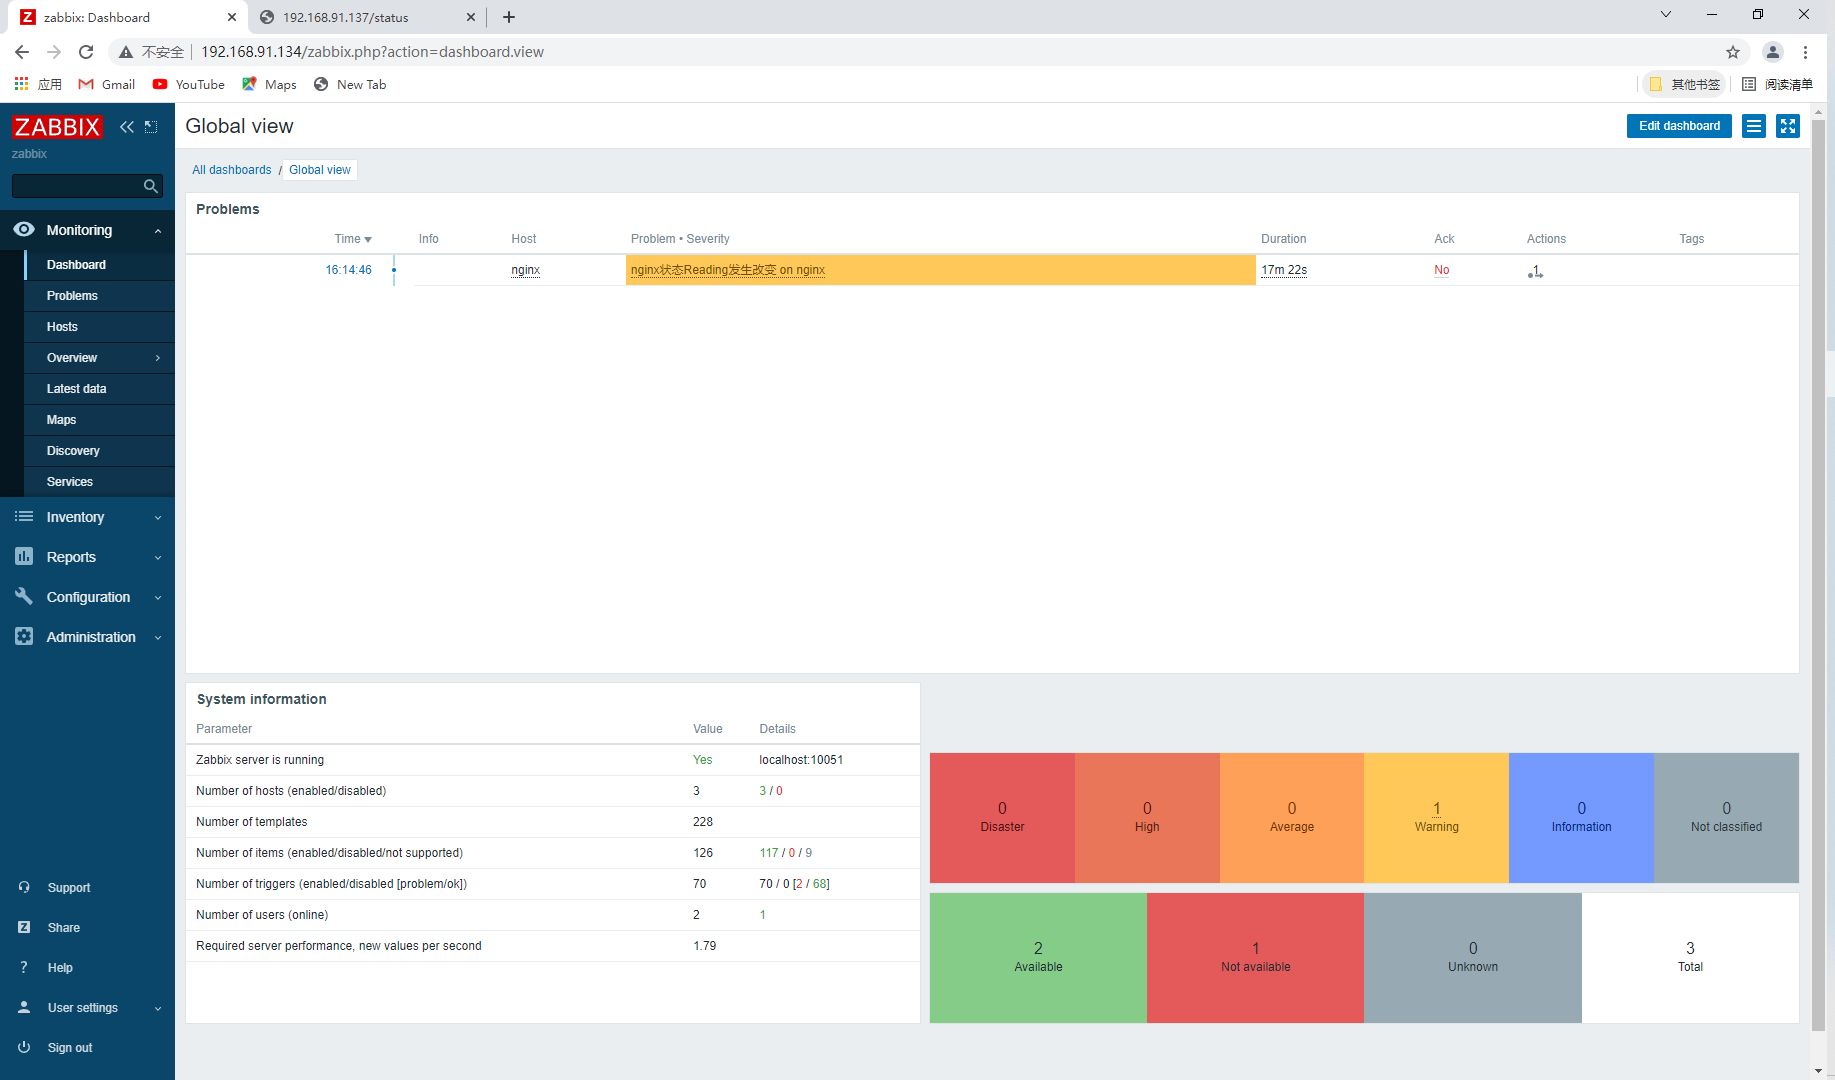Sort problems by the Time column
The image size is (1835, 1080).
click(x=353, y=239)
